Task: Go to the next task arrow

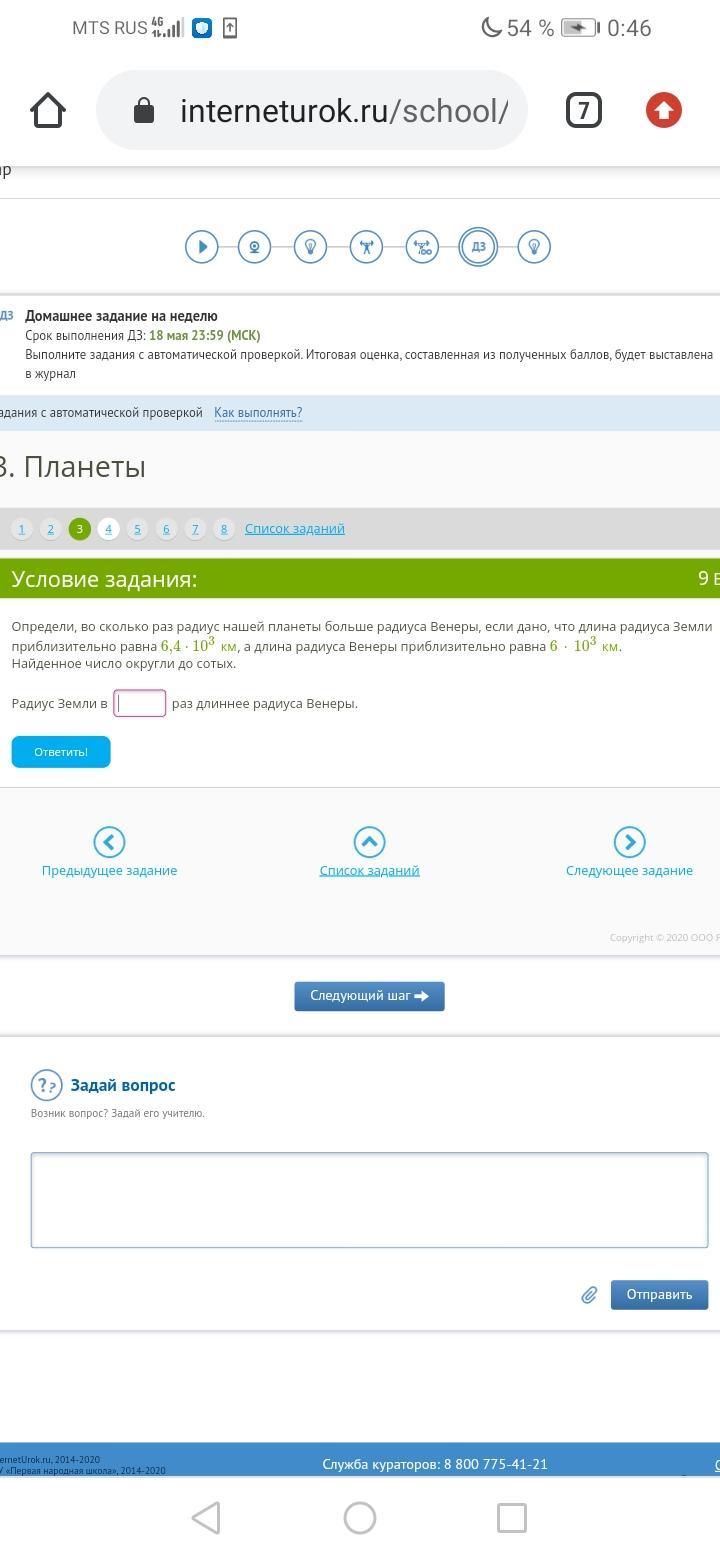Action: (629, 842)
